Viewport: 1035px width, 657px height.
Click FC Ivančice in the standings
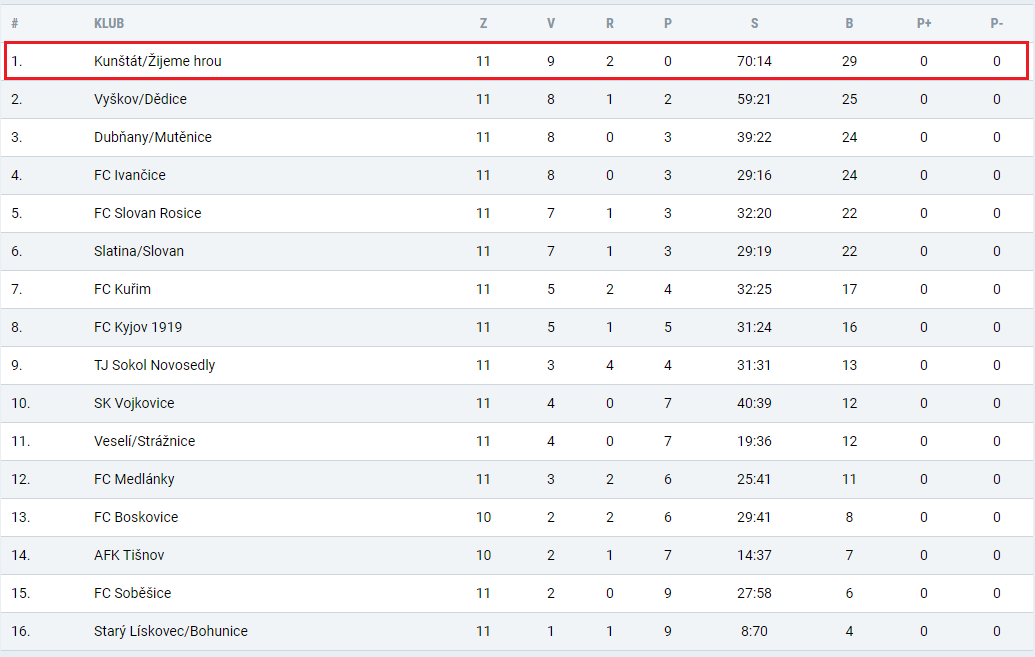pos(129,175)
